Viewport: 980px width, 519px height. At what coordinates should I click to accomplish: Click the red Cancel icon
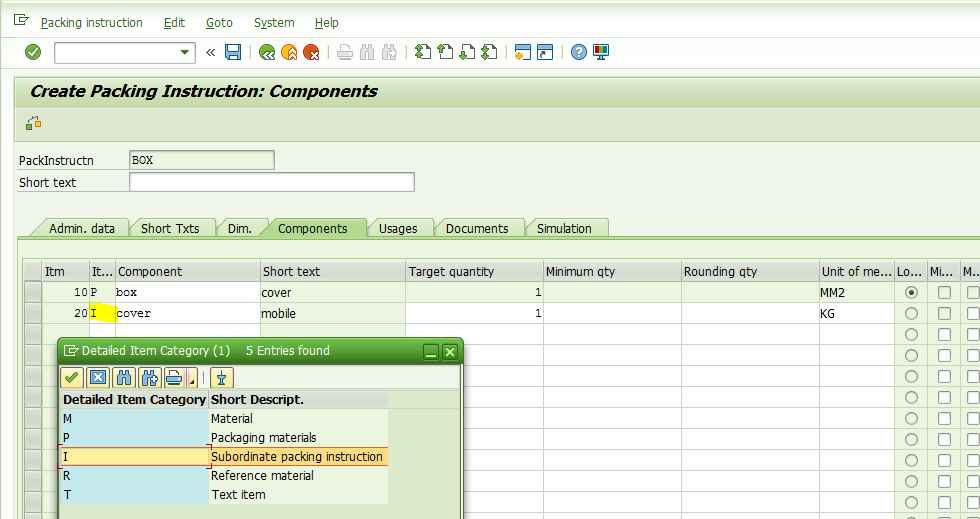coord(311,53)
